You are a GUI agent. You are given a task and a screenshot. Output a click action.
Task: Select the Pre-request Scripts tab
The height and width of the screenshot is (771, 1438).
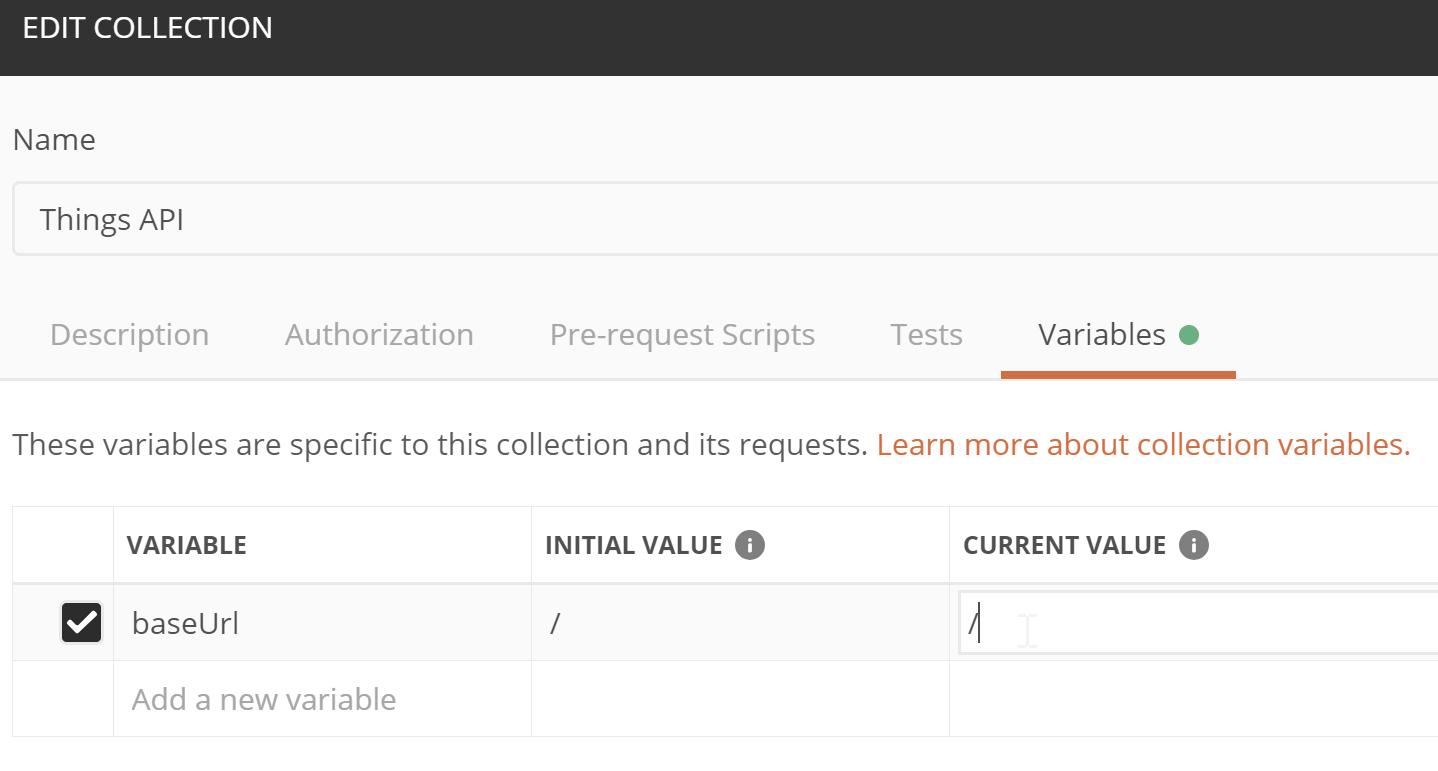point(682,335)
